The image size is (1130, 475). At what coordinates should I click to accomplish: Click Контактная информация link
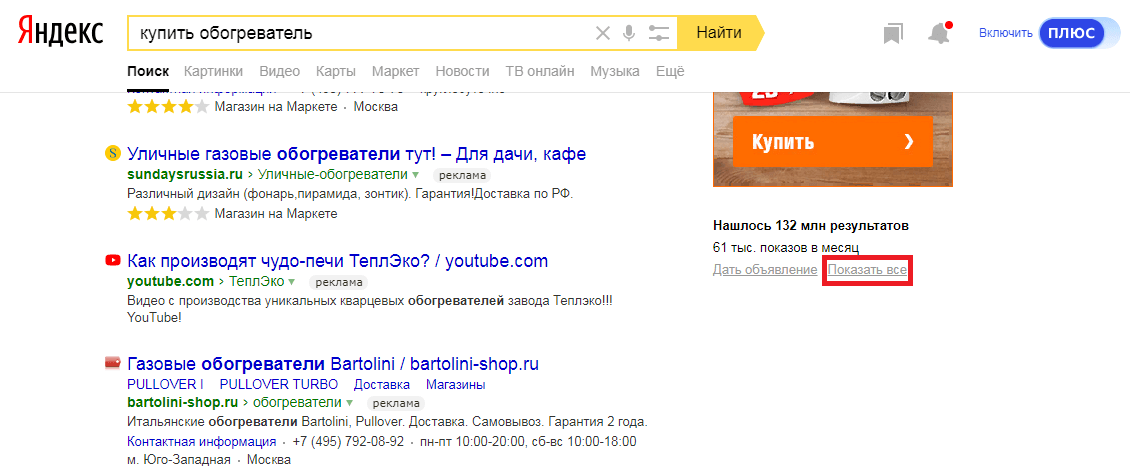(x=201, y=441)
